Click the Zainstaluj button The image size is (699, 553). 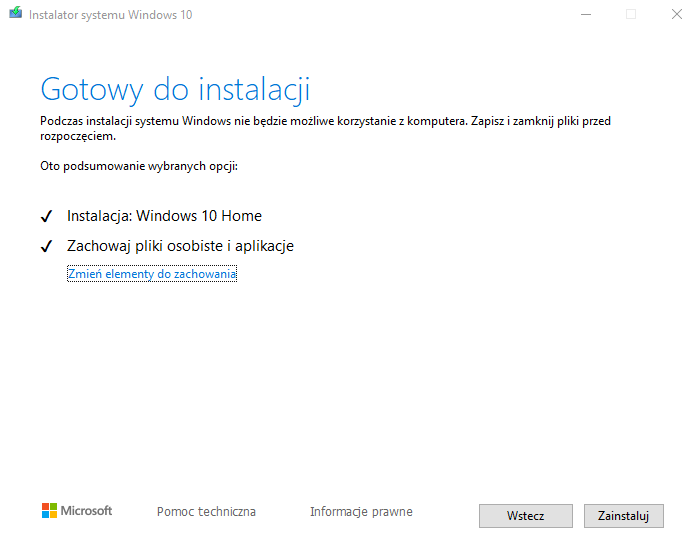pyautogui.click(x=624, y=516)
